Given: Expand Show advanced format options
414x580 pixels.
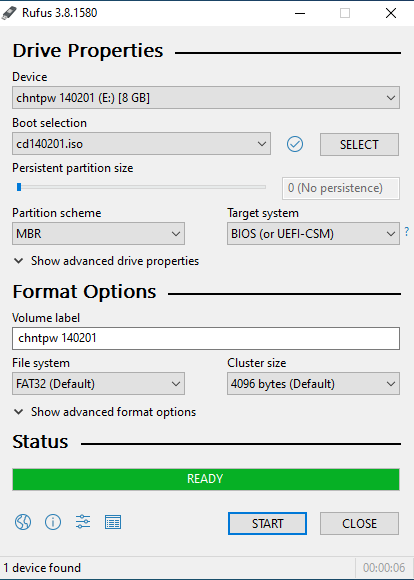Looking at the screenshot, I should pos(105,412).
